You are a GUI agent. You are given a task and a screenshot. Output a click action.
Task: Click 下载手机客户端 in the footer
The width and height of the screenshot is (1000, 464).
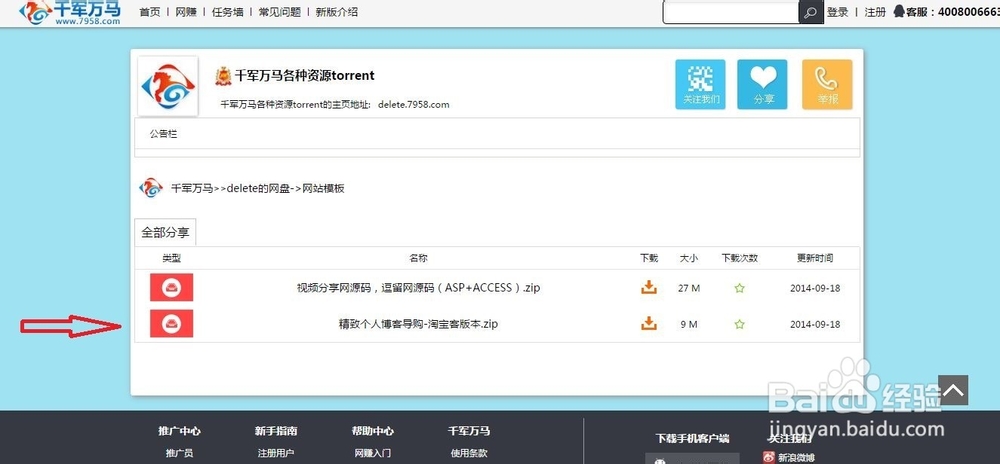tap(692, 439)
